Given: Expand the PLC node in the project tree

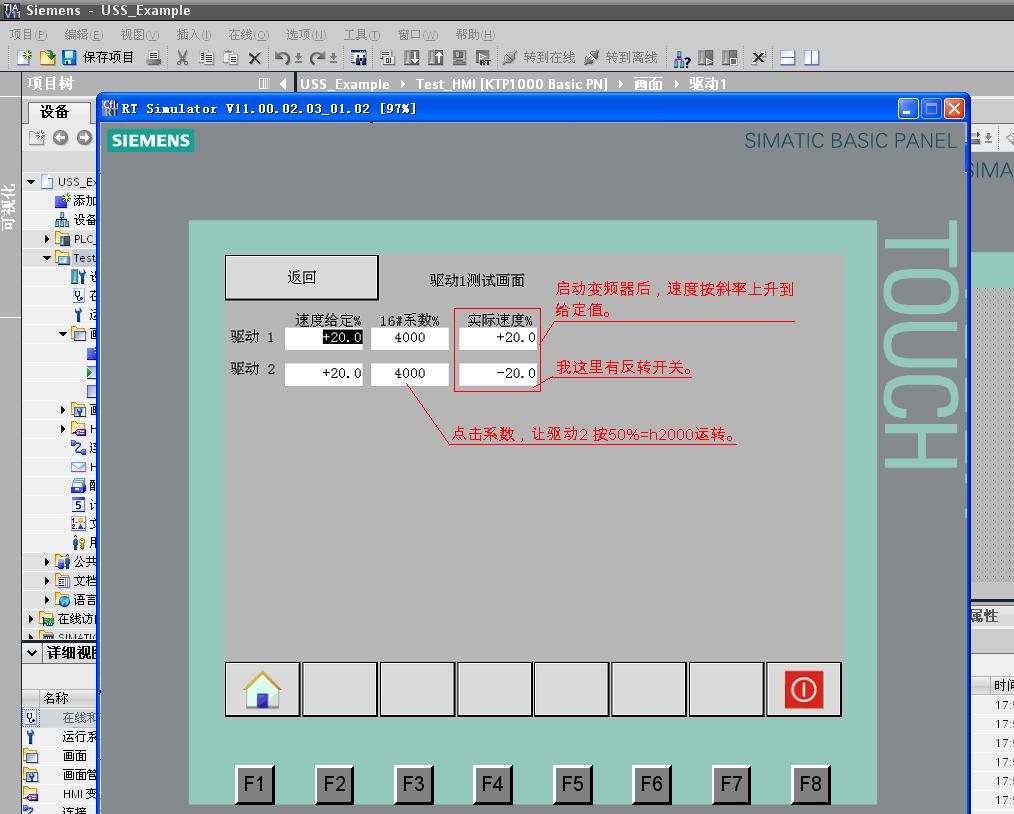Looking at the screenshot, I should coord(47,239).
